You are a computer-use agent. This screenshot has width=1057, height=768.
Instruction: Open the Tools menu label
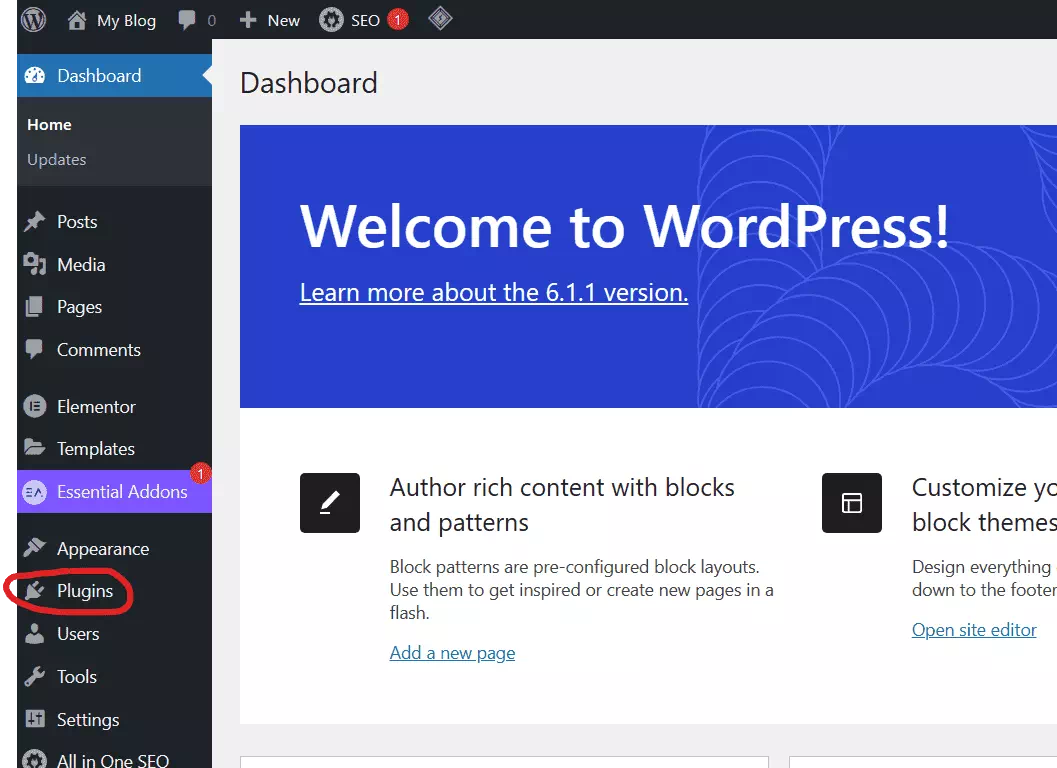(77, 676)
